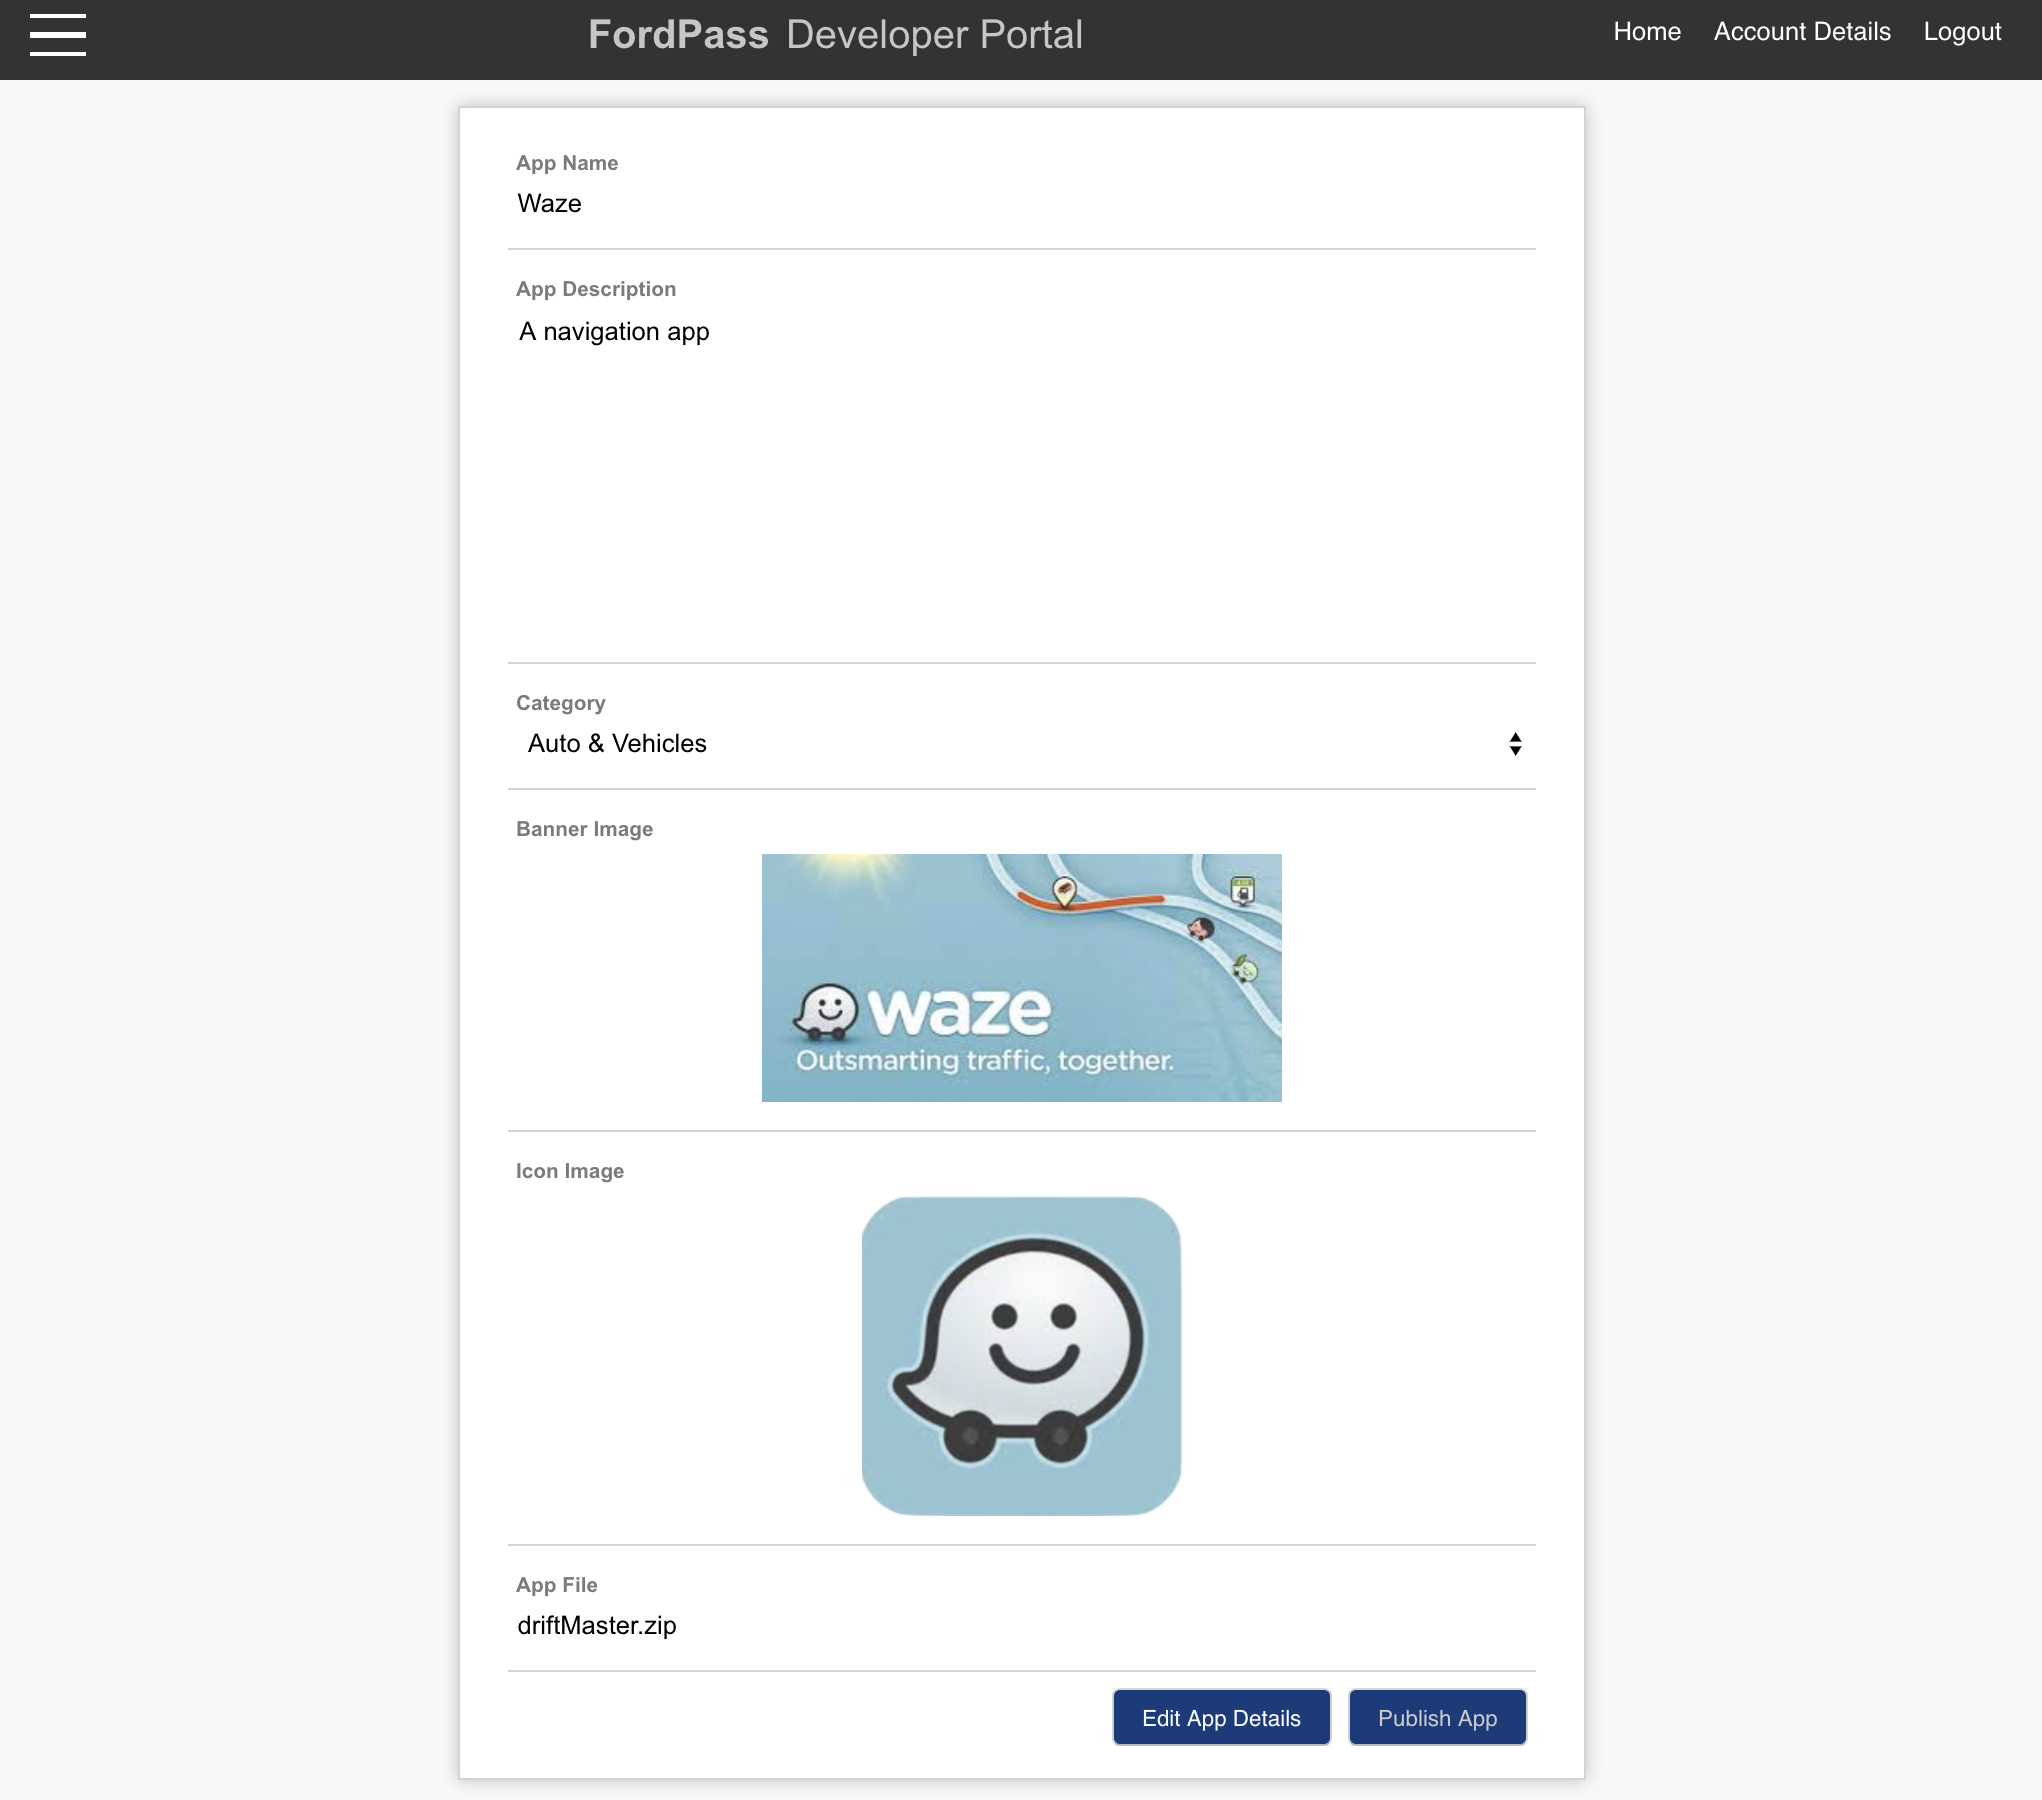Click the Category dropdown arrows

(1515, 744)
